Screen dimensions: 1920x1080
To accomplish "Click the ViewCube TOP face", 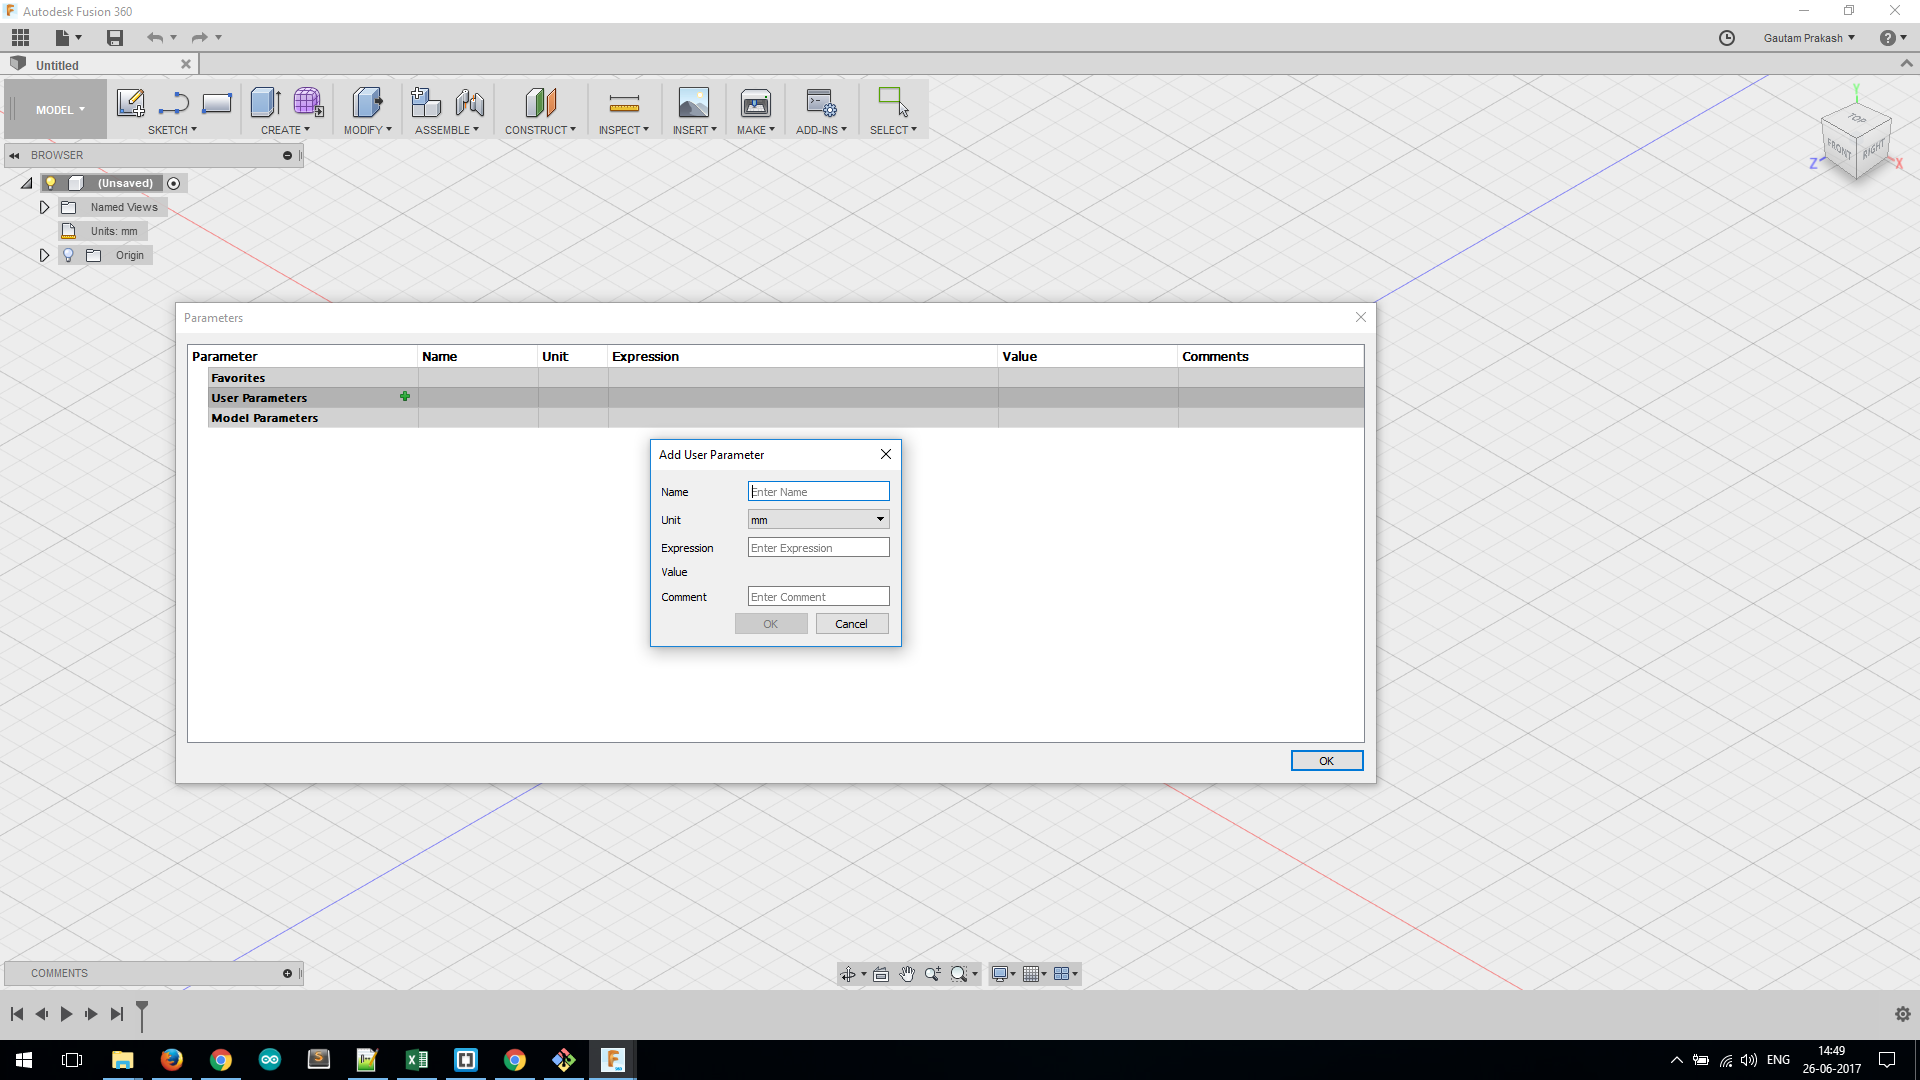I will tap(1858, 119).
